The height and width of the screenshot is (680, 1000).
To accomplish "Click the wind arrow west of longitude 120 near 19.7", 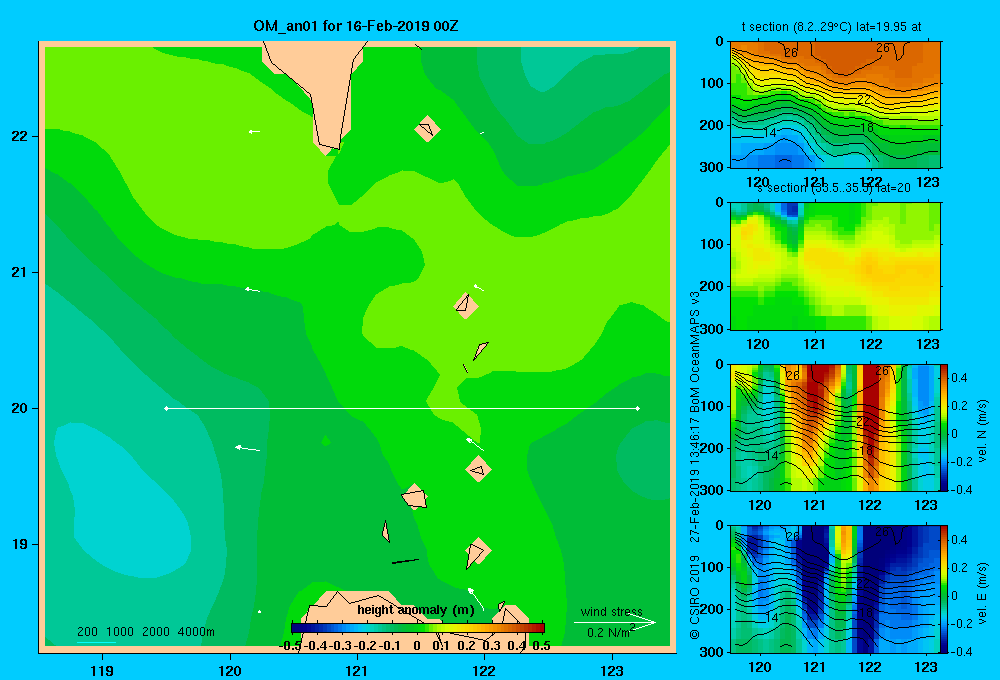I will (x=247, y=448).
